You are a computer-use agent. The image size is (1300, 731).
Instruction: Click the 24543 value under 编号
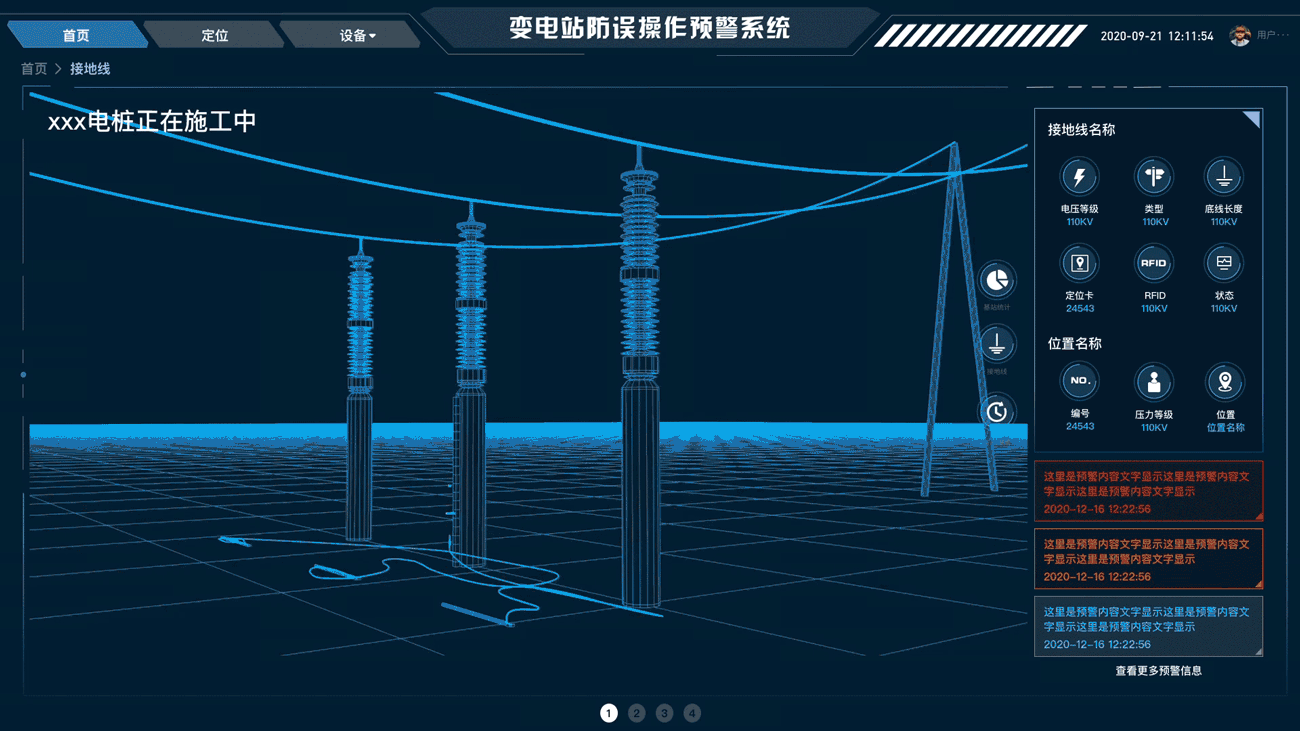click(x=1079, y=427)
